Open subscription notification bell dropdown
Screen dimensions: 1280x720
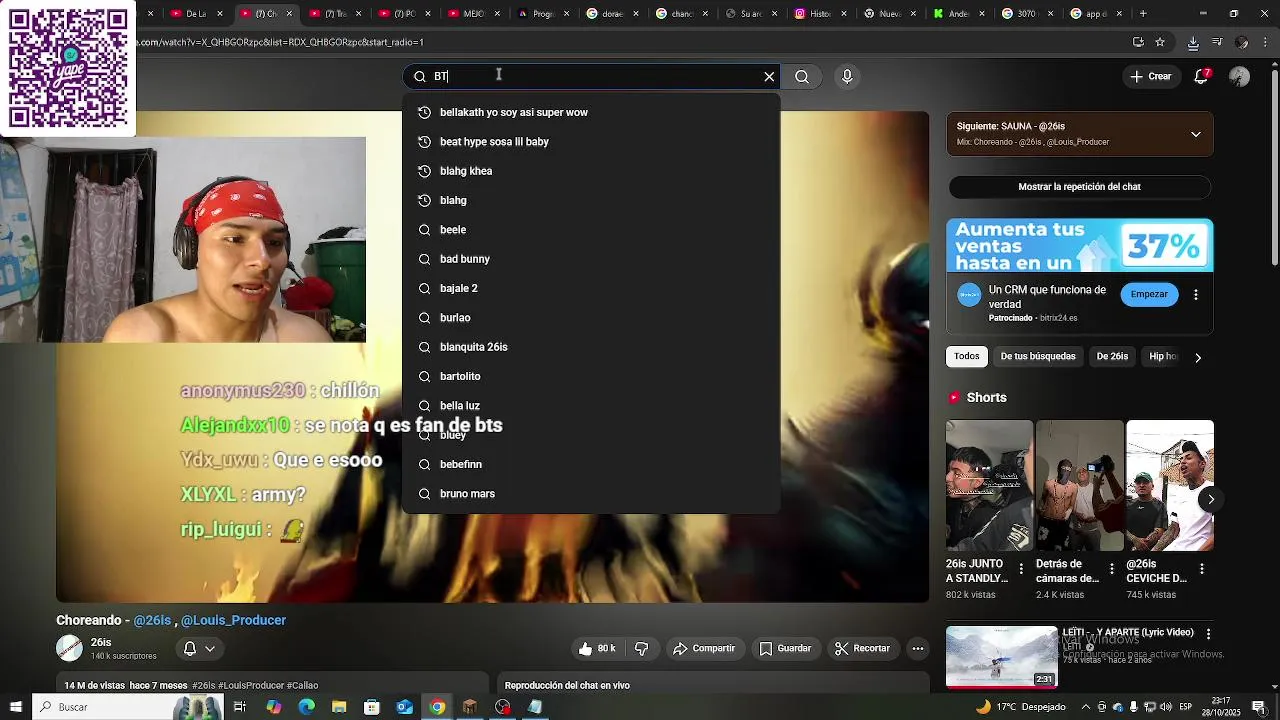(x=199, y=649)
